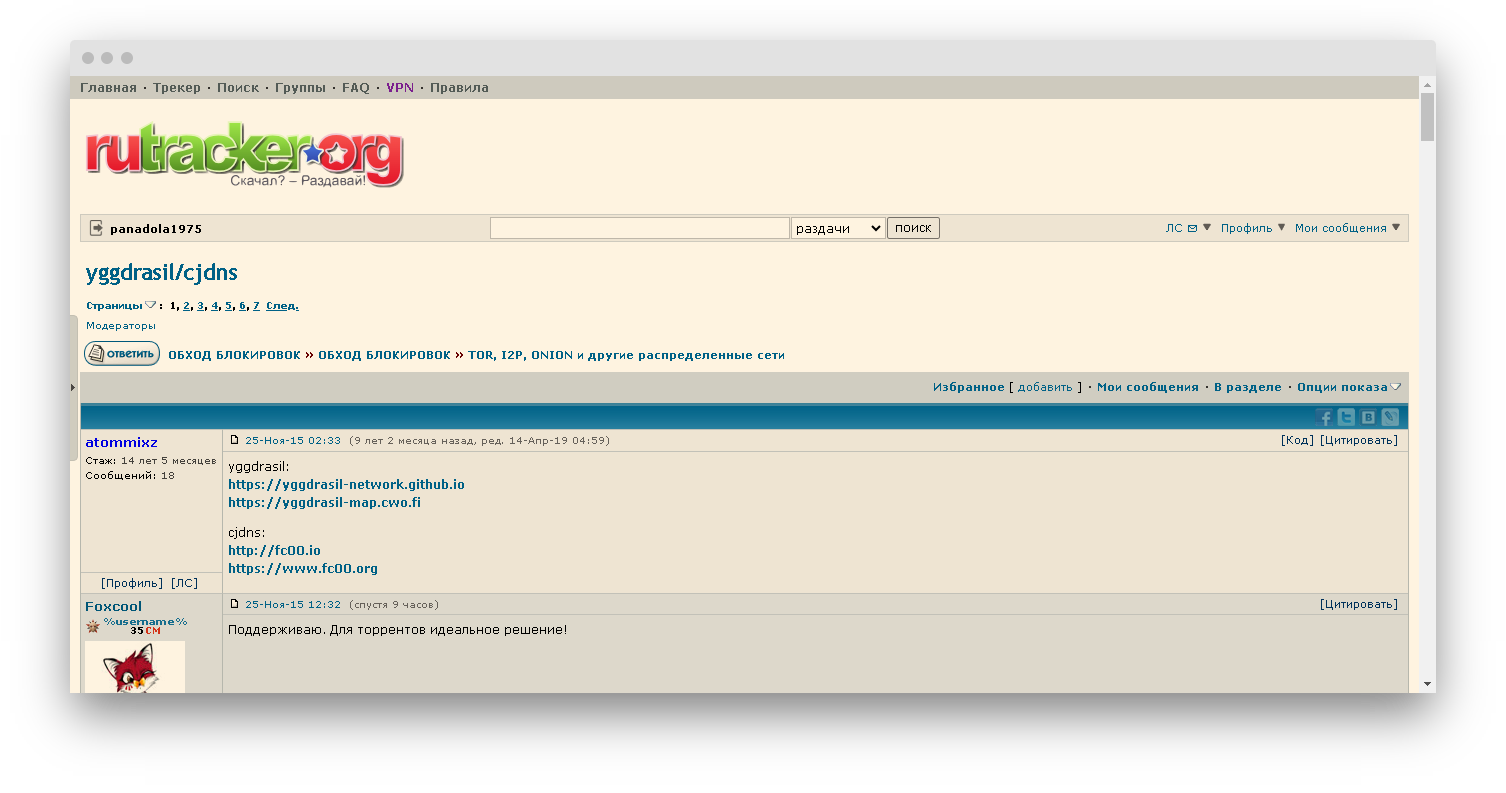The width and height of the screenshot is (1506, 793).
Task: Open https://yggdrasil-network.github.io link
Action: (x=346, y=484)
